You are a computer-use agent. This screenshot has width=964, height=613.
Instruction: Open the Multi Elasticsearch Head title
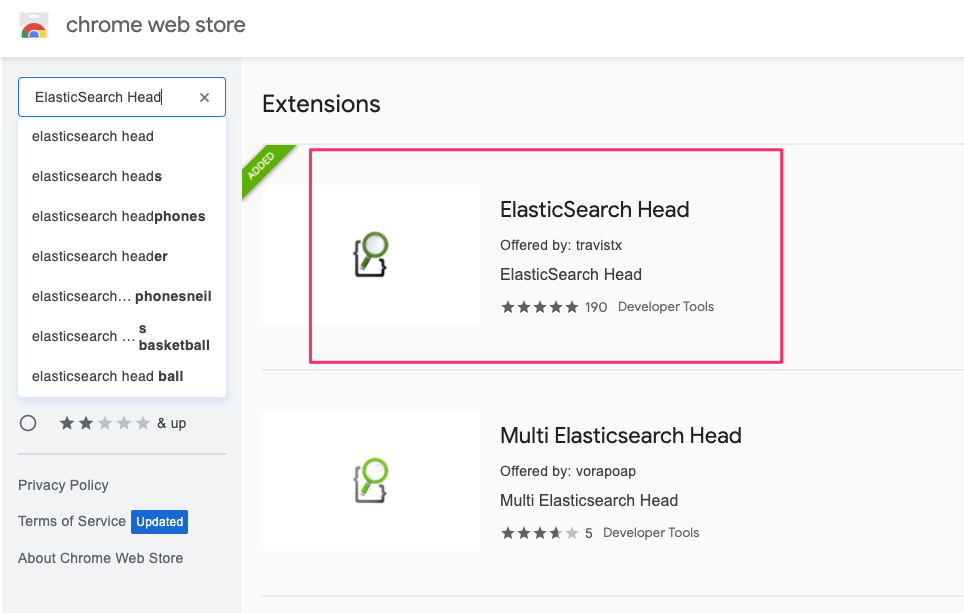tap(621, 435)
